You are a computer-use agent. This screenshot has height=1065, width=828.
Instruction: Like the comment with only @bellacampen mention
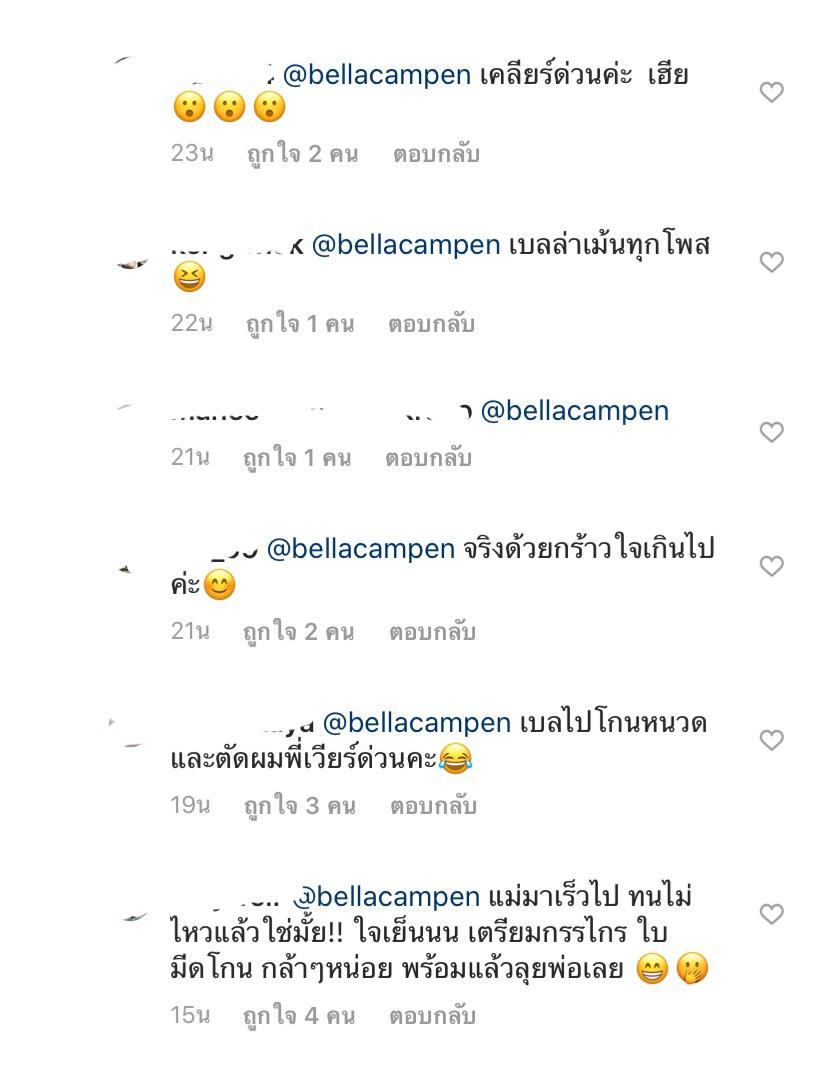click(x=771, y=431)
